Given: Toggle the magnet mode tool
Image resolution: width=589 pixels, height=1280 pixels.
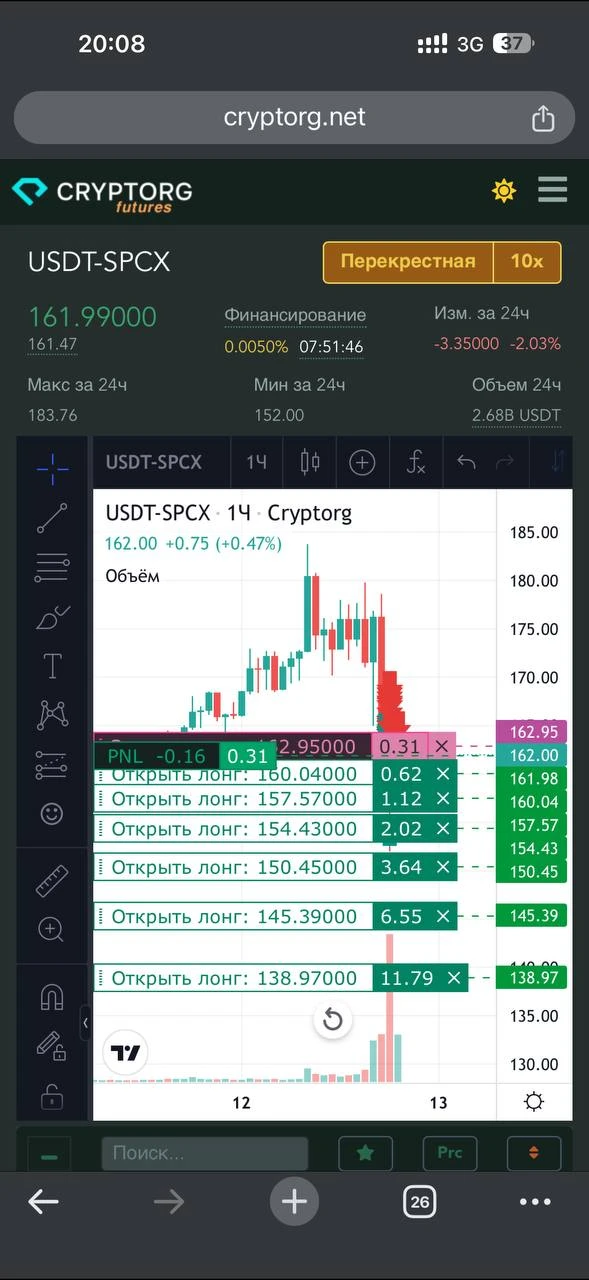Looking at the screenshot, I should tap(52, 996).
